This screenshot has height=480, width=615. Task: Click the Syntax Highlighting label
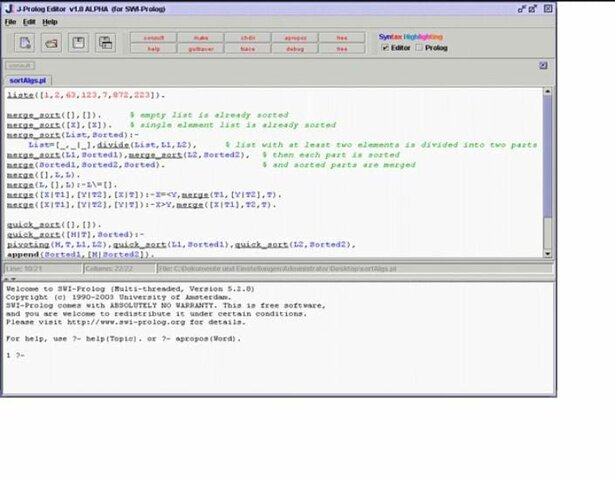click(x=411, y=36)
